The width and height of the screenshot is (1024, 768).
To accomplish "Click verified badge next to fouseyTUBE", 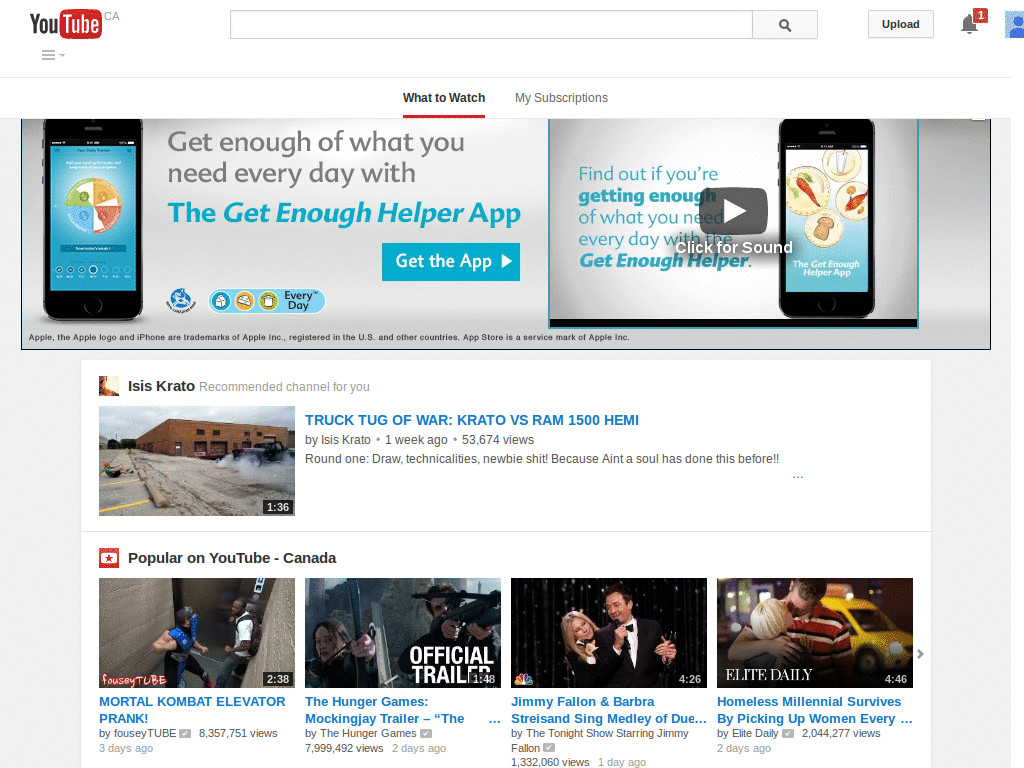I will (x=185, y=733).
